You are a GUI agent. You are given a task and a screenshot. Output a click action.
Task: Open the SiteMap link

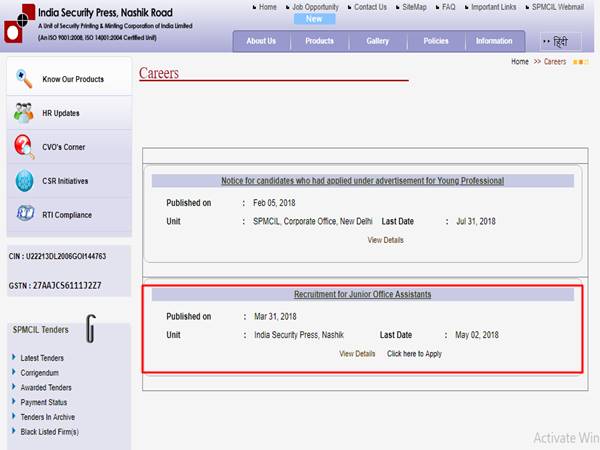click(x=414, y=7)
